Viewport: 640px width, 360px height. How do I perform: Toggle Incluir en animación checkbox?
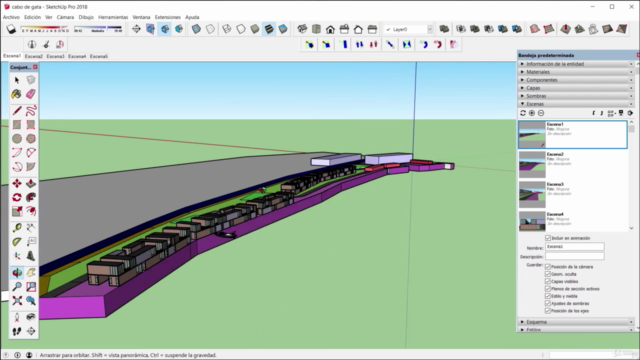[x=548, y=238]
